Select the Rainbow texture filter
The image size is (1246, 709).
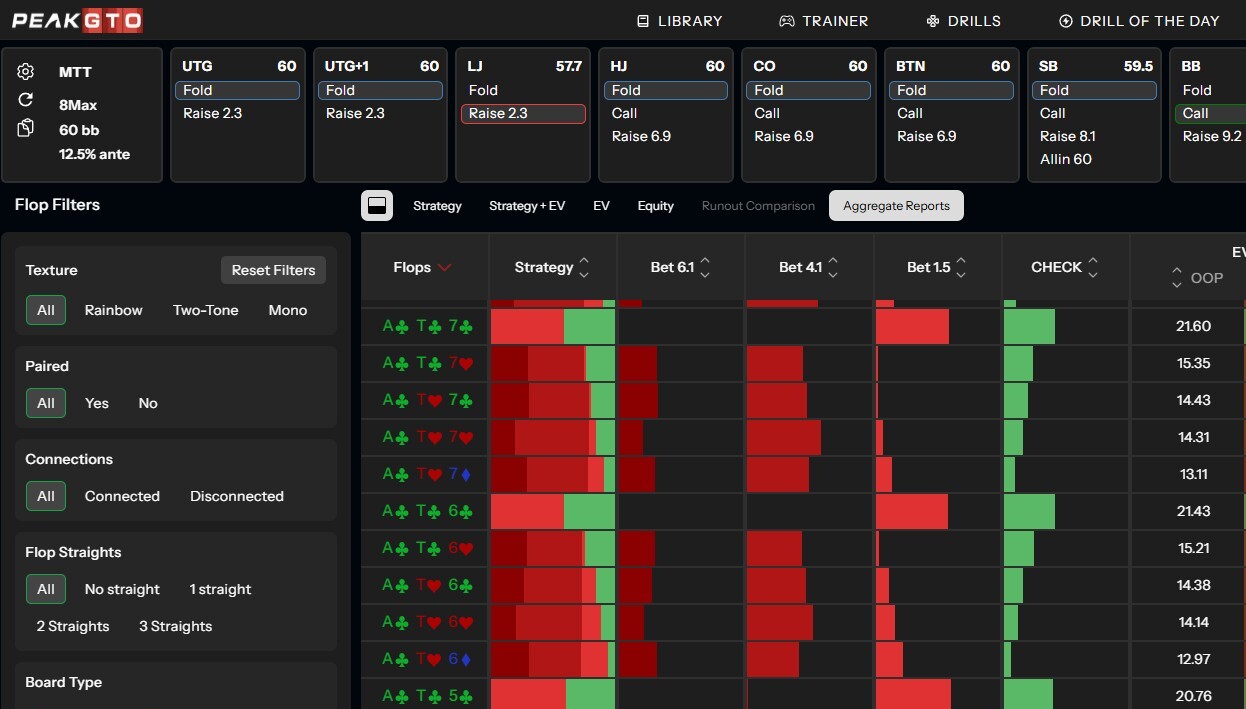[113, 310]
